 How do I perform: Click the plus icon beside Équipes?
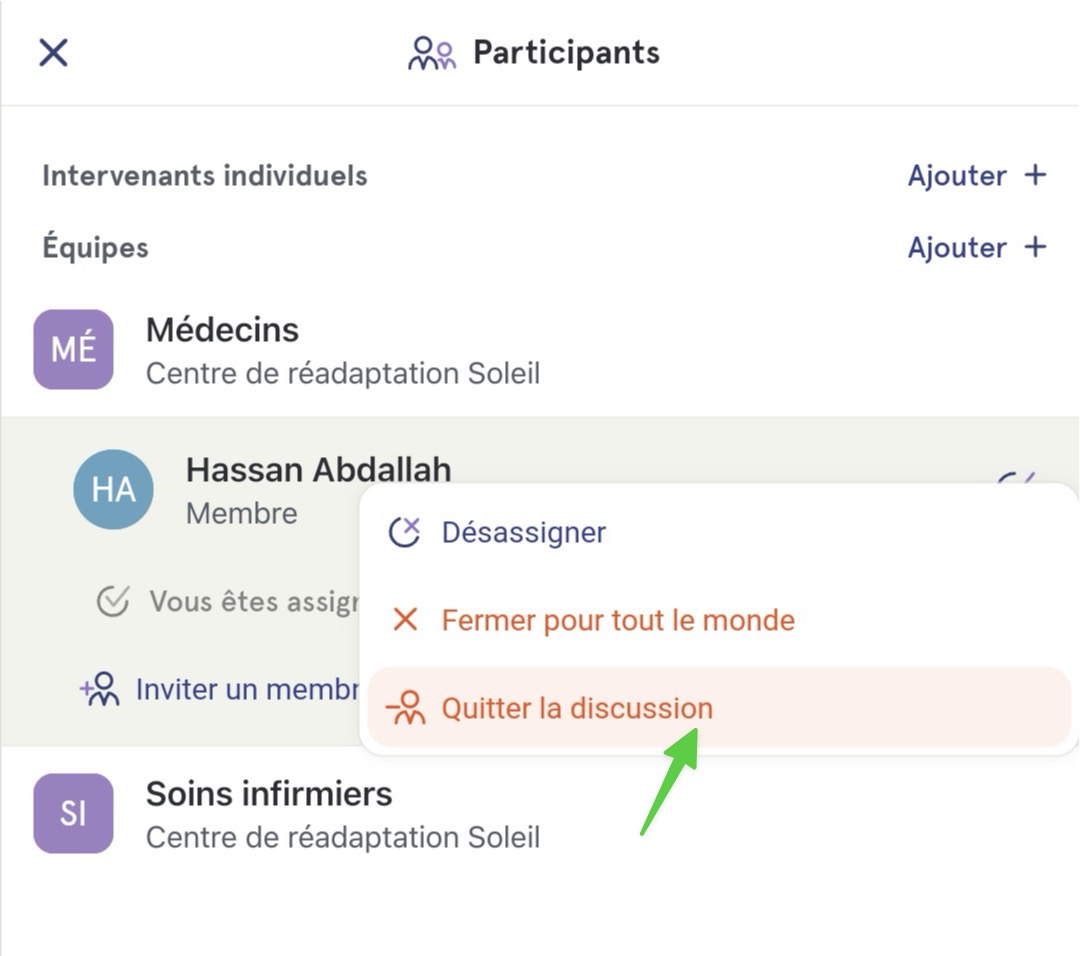[1035, 247]
